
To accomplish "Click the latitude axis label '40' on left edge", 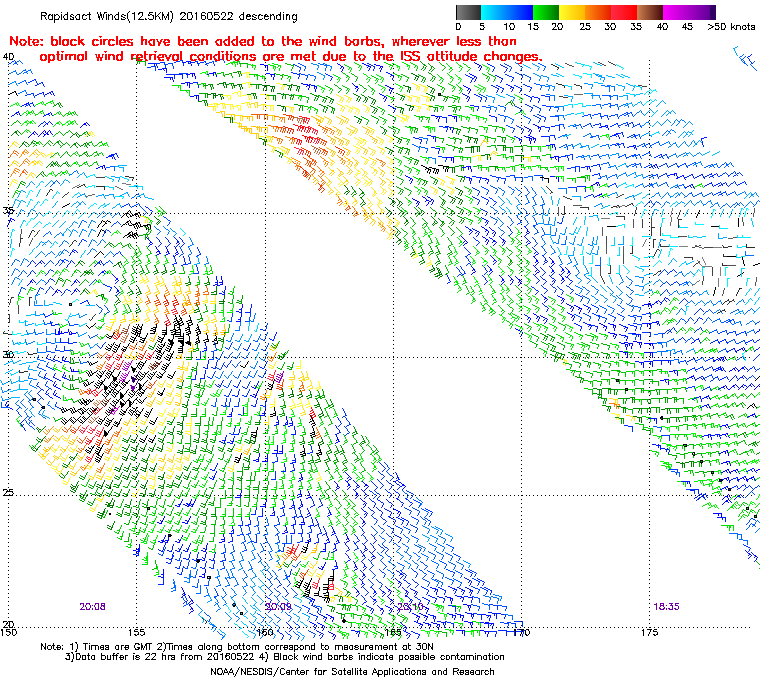I will [8, 57].
